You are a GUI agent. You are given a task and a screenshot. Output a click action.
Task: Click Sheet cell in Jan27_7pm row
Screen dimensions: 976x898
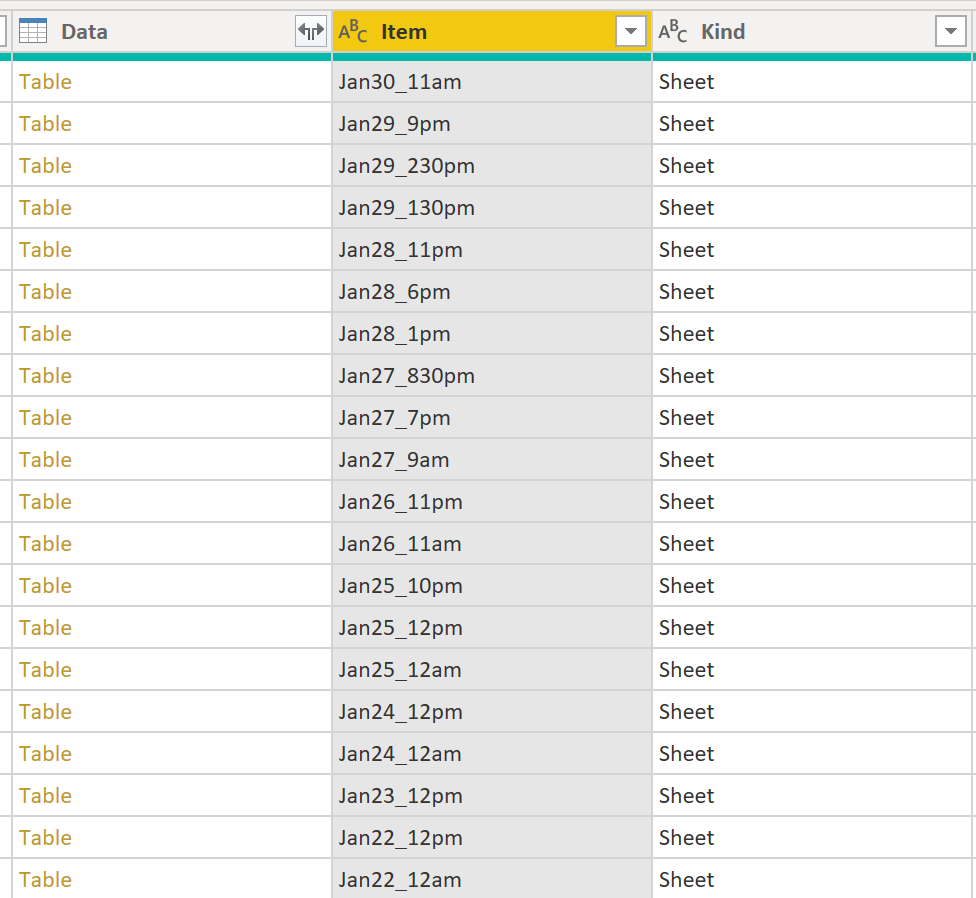(812, 418)
